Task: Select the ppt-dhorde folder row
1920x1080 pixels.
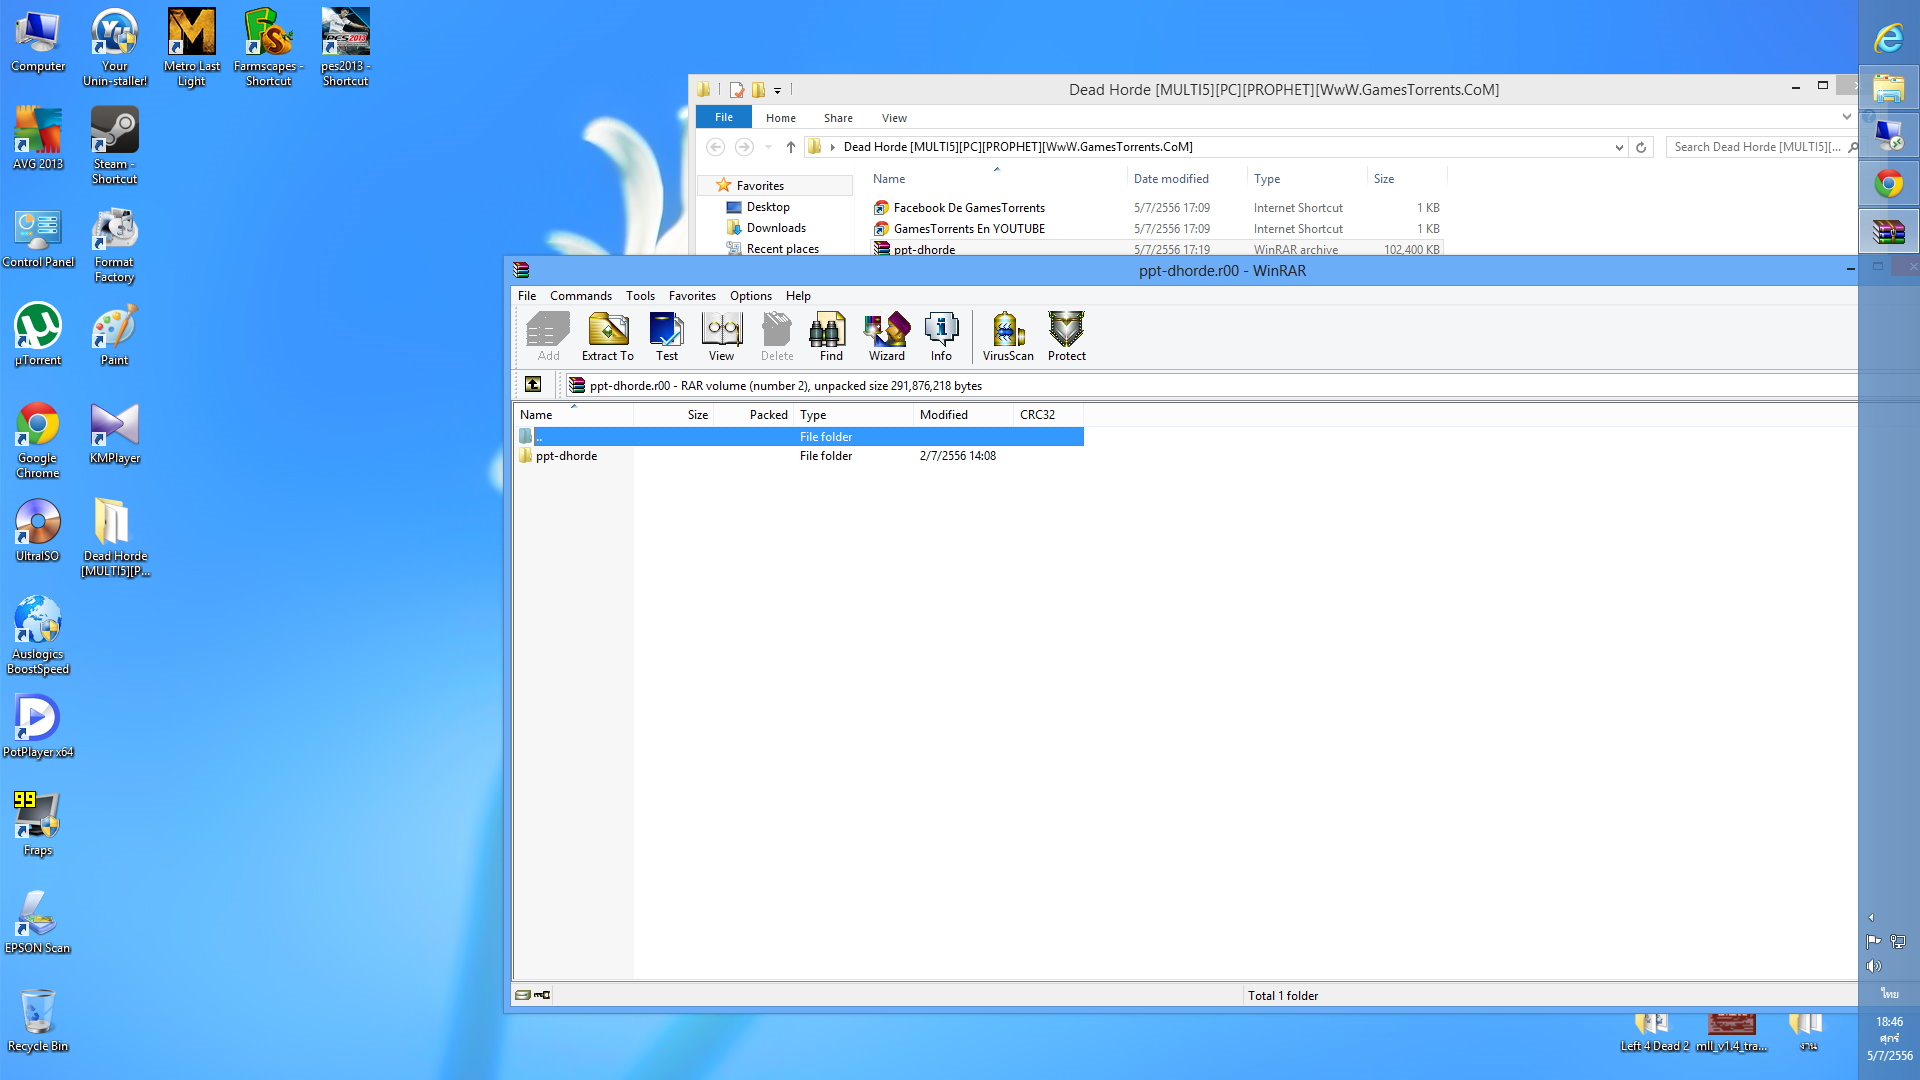Action: tap(567, 456)
